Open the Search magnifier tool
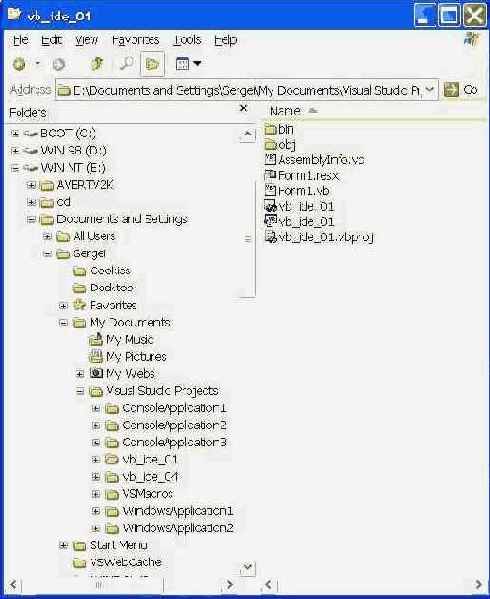Image resolution: width=490 pixels, height=599 pixels. tap(126, 63)
